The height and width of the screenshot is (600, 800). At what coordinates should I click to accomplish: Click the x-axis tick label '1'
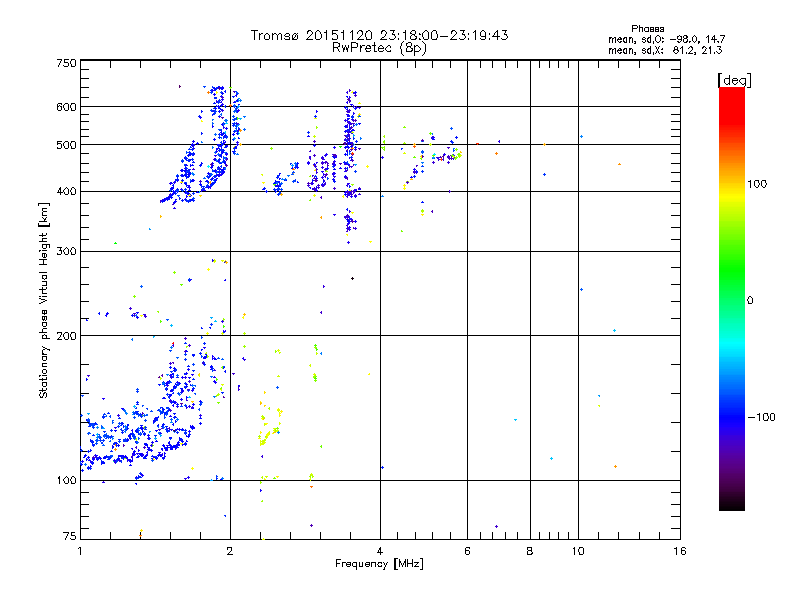[x=80, y=551]
